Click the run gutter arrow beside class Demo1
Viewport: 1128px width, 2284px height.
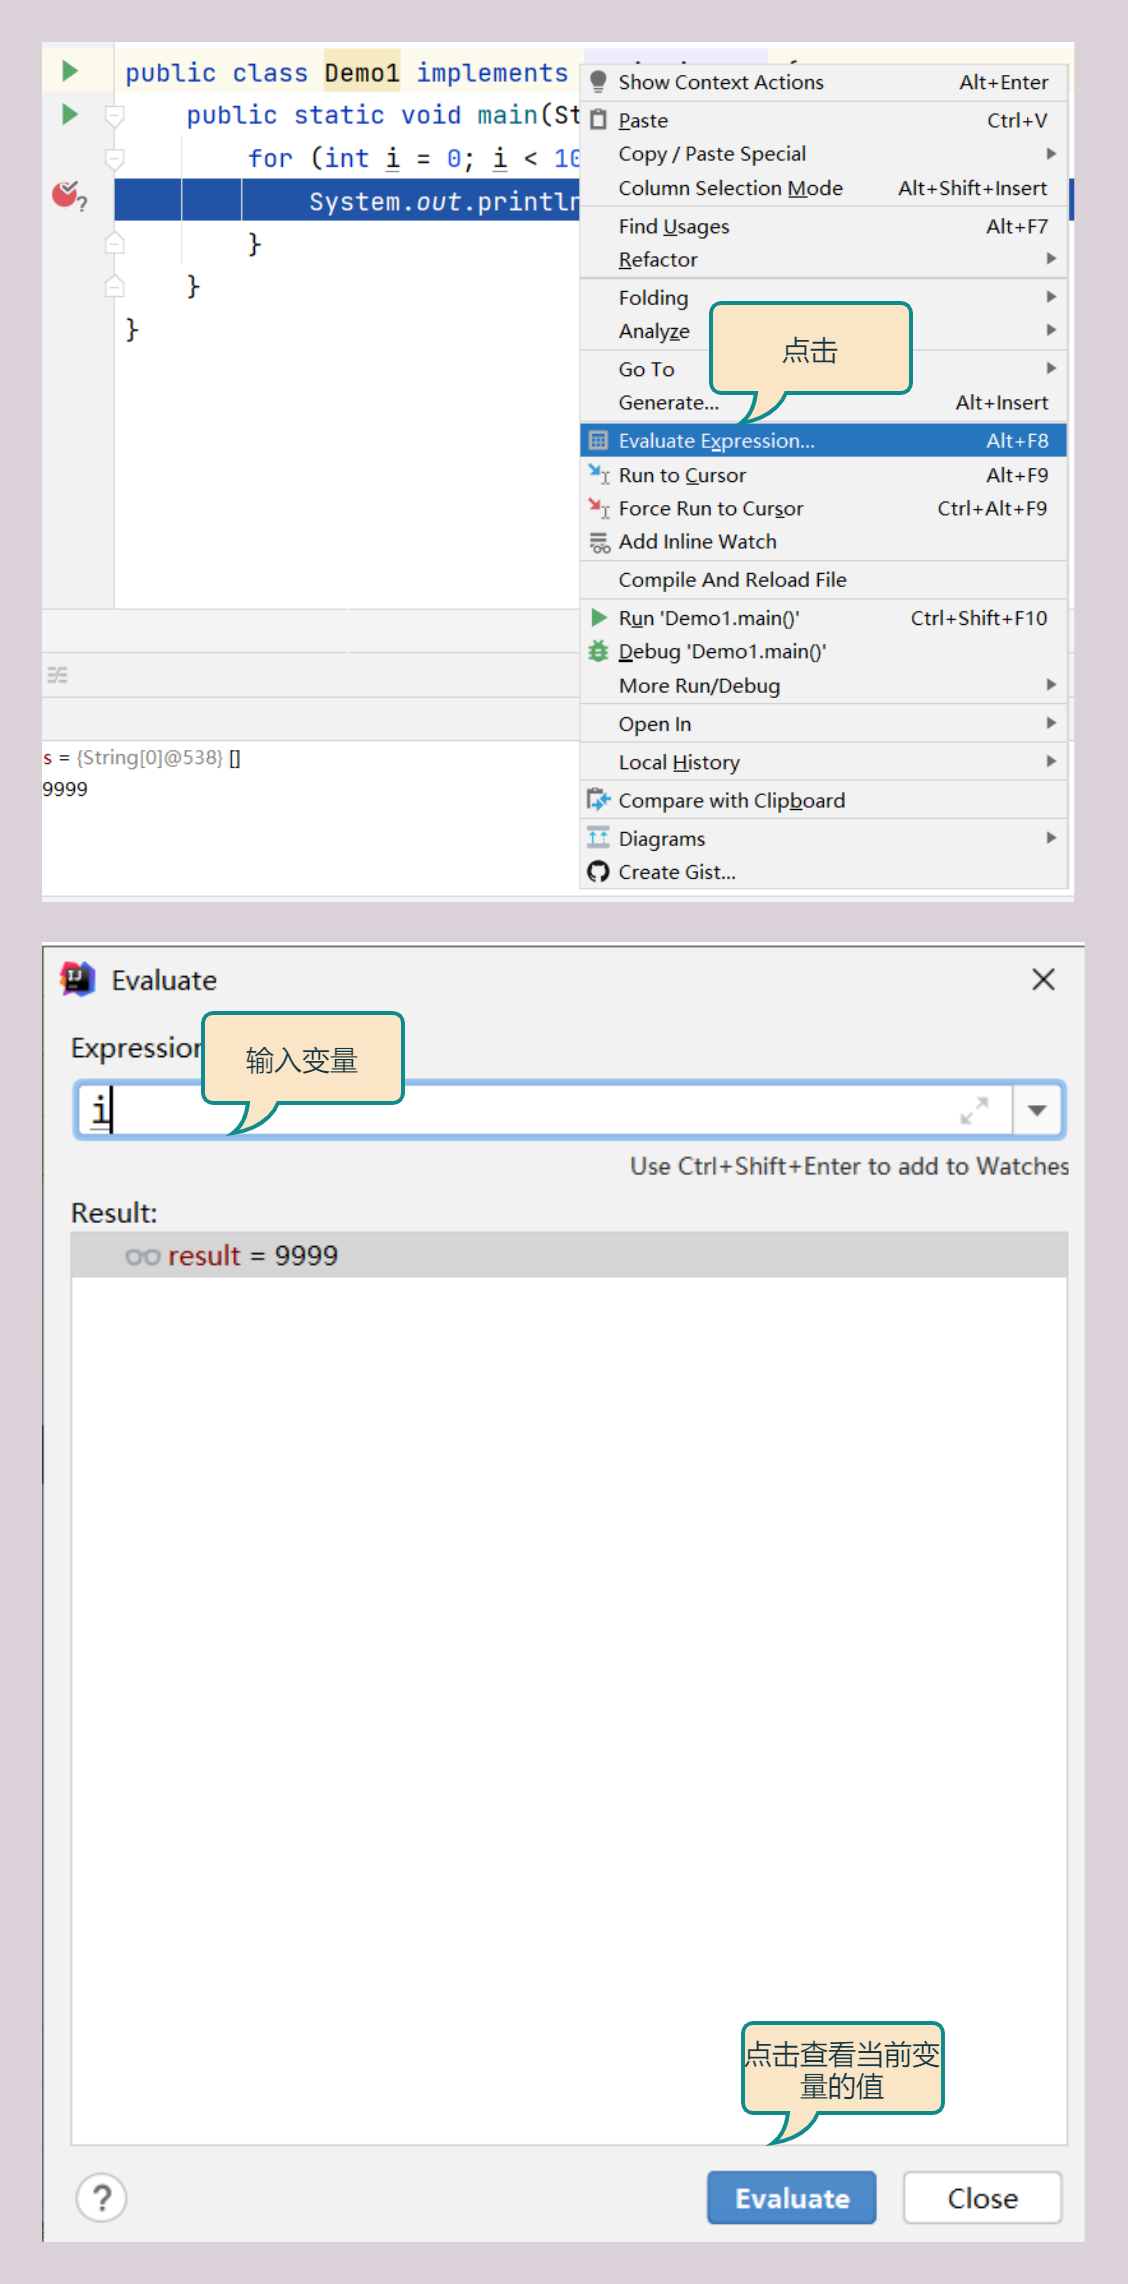pyautogui.click(x=70, y=71)
